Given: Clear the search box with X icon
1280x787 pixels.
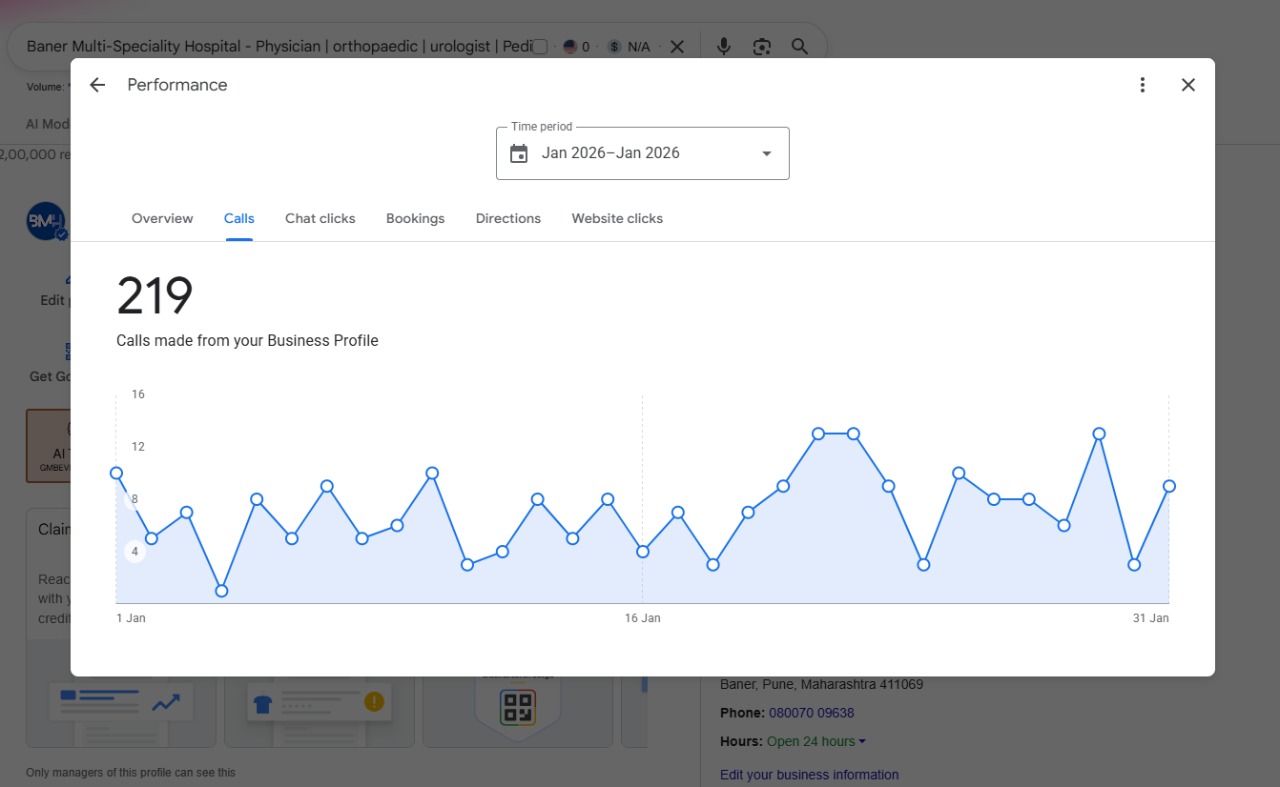Looking at the screenshot, I should pyautogui.click(x=677, y=46).
